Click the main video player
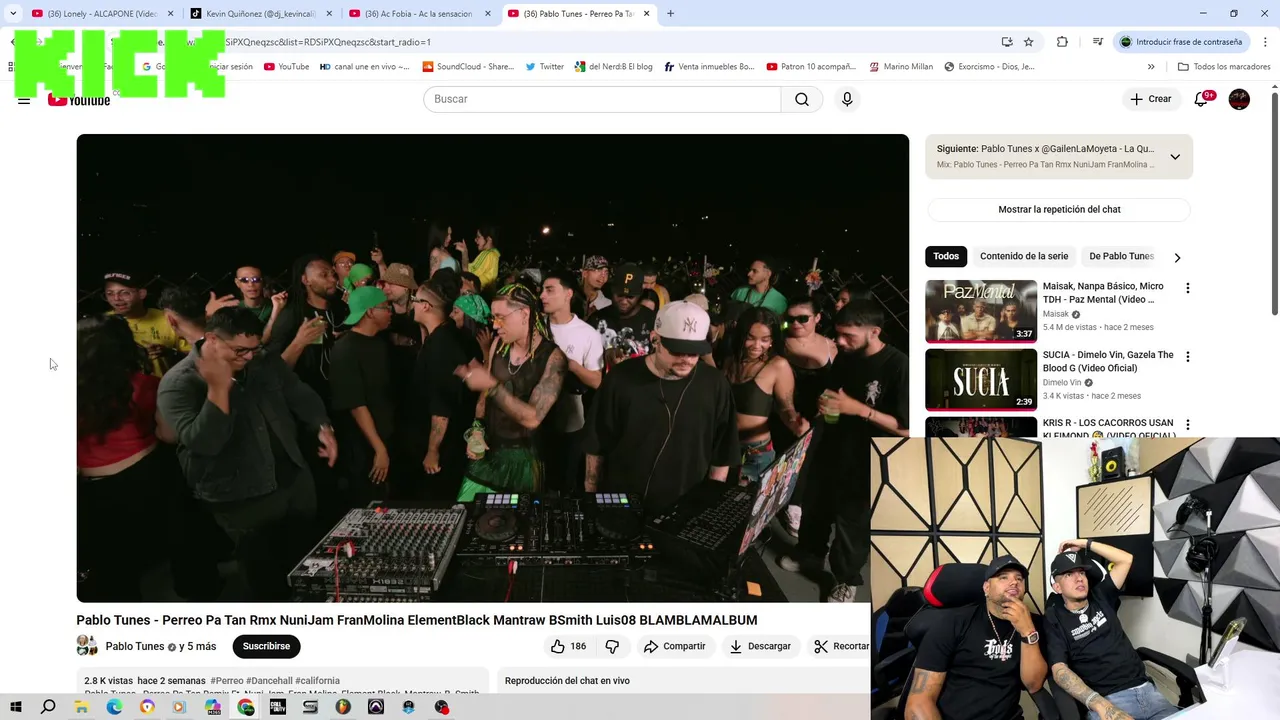The height and width of the screenshot is (720, 1280). [x=493, y=368]
